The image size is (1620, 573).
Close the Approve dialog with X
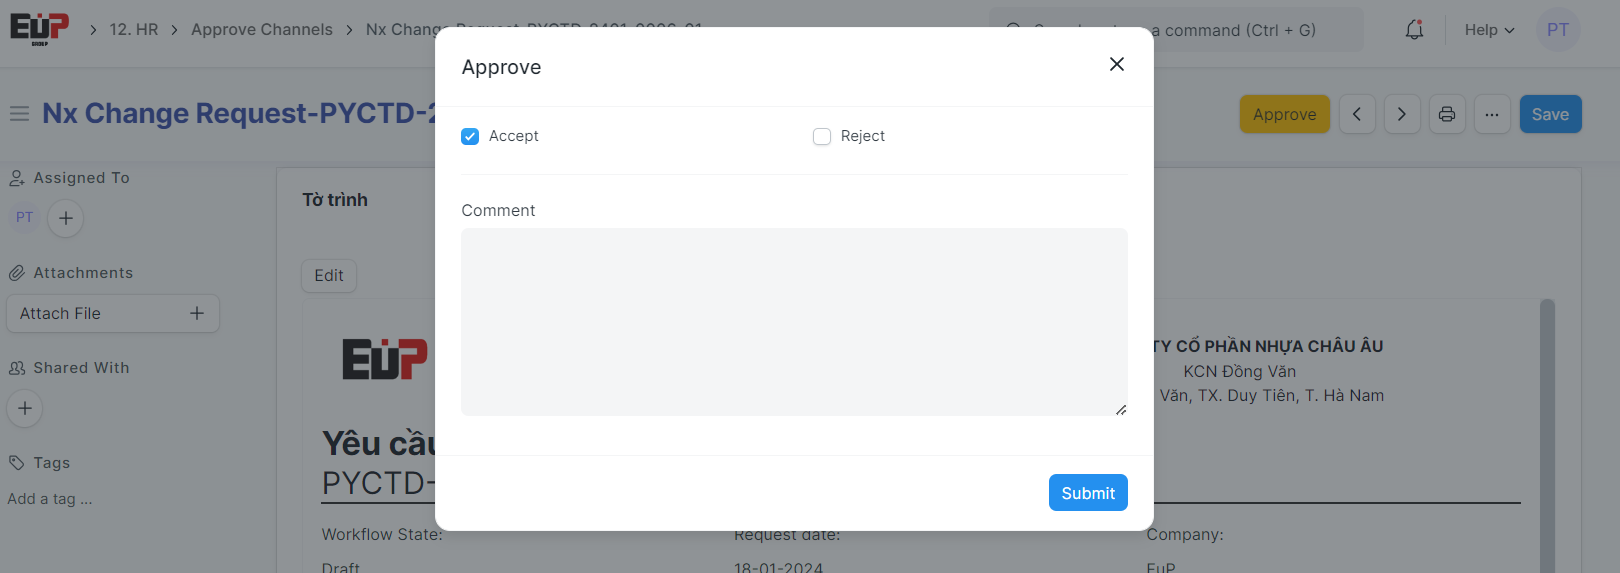point(1117,64)
